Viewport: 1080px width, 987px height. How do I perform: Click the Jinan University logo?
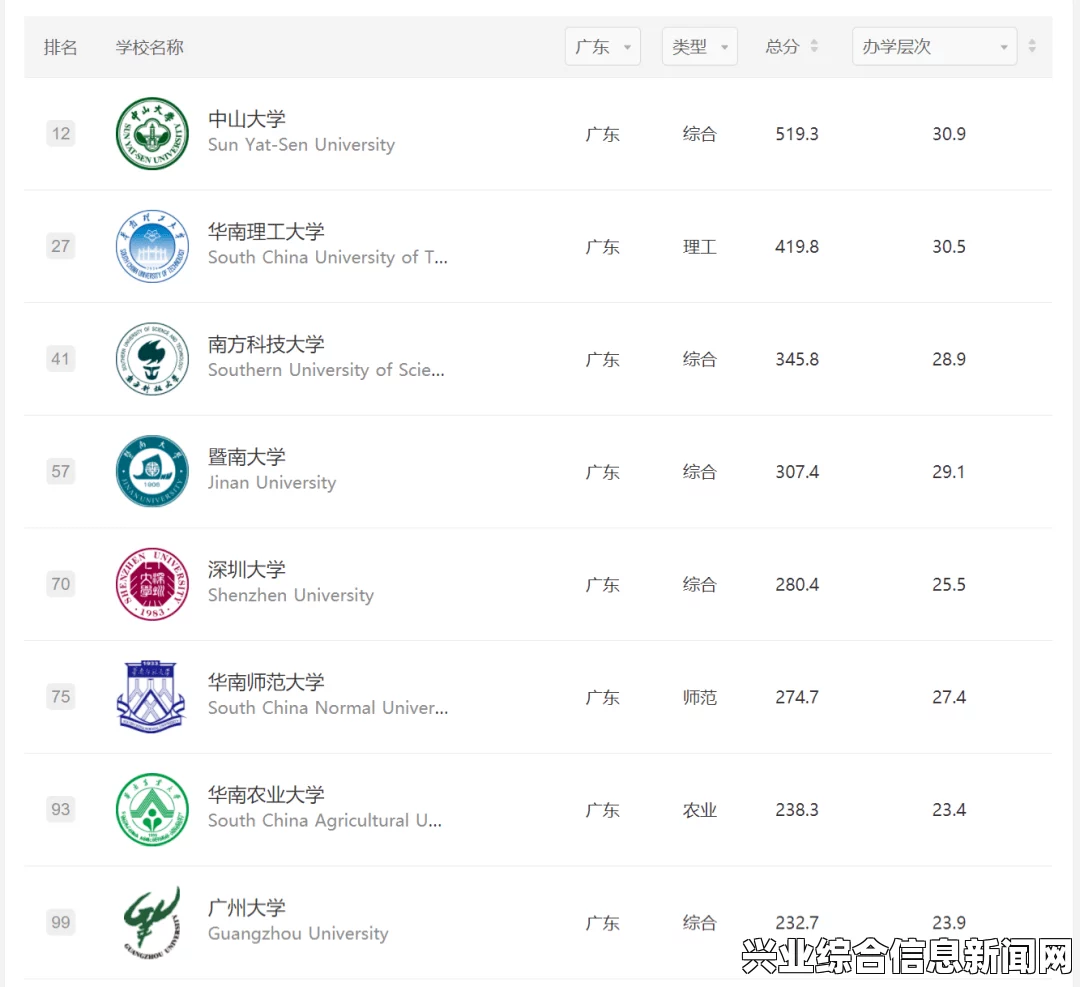pyautogui.click(x=152, y=472)
